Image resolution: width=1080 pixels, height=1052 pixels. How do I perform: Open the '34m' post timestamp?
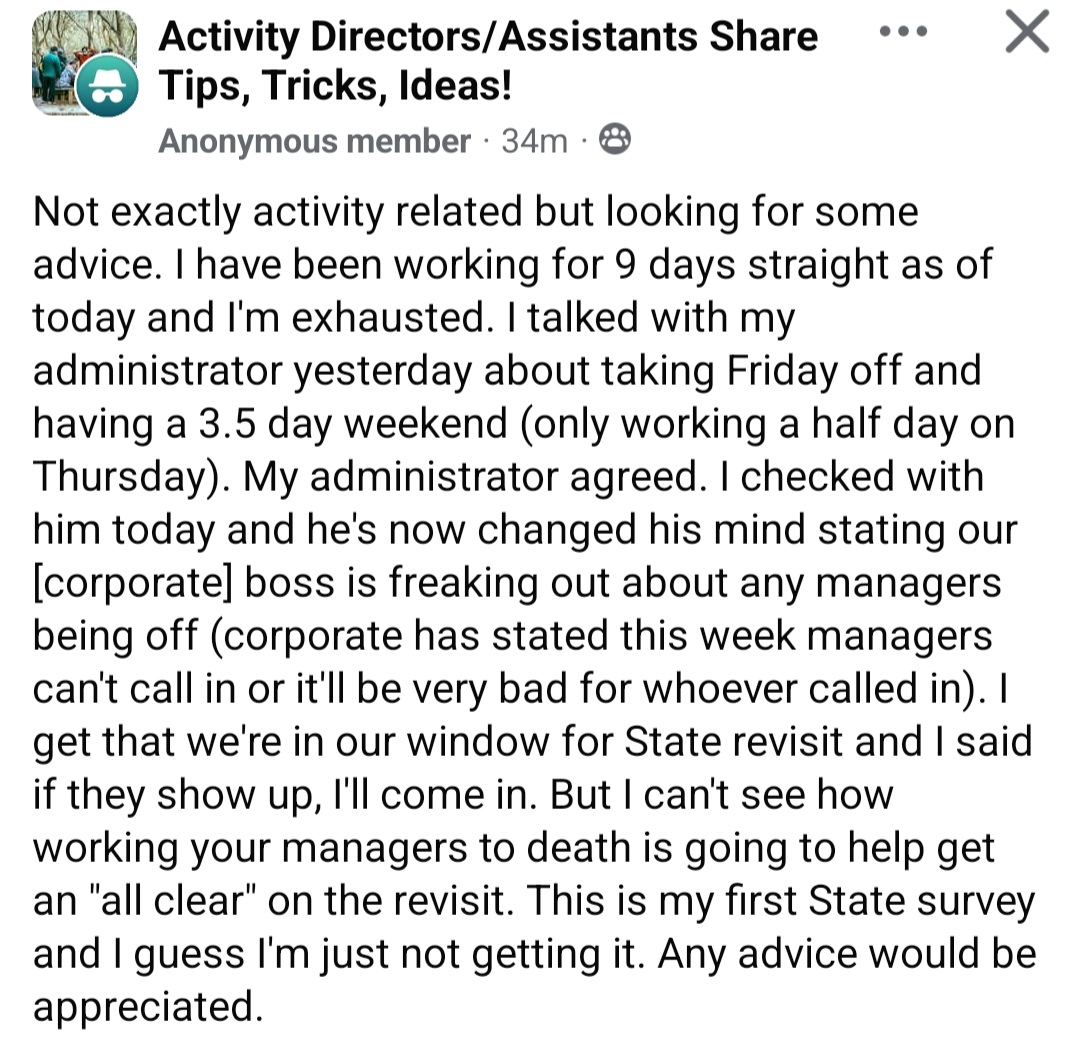(534, 141)
